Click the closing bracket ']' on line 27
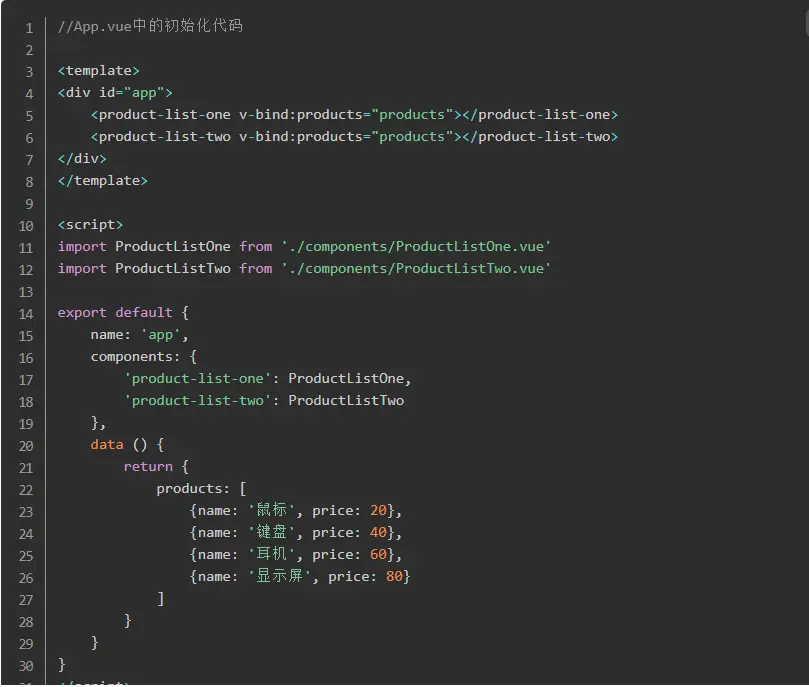 [x=161, y=599]
